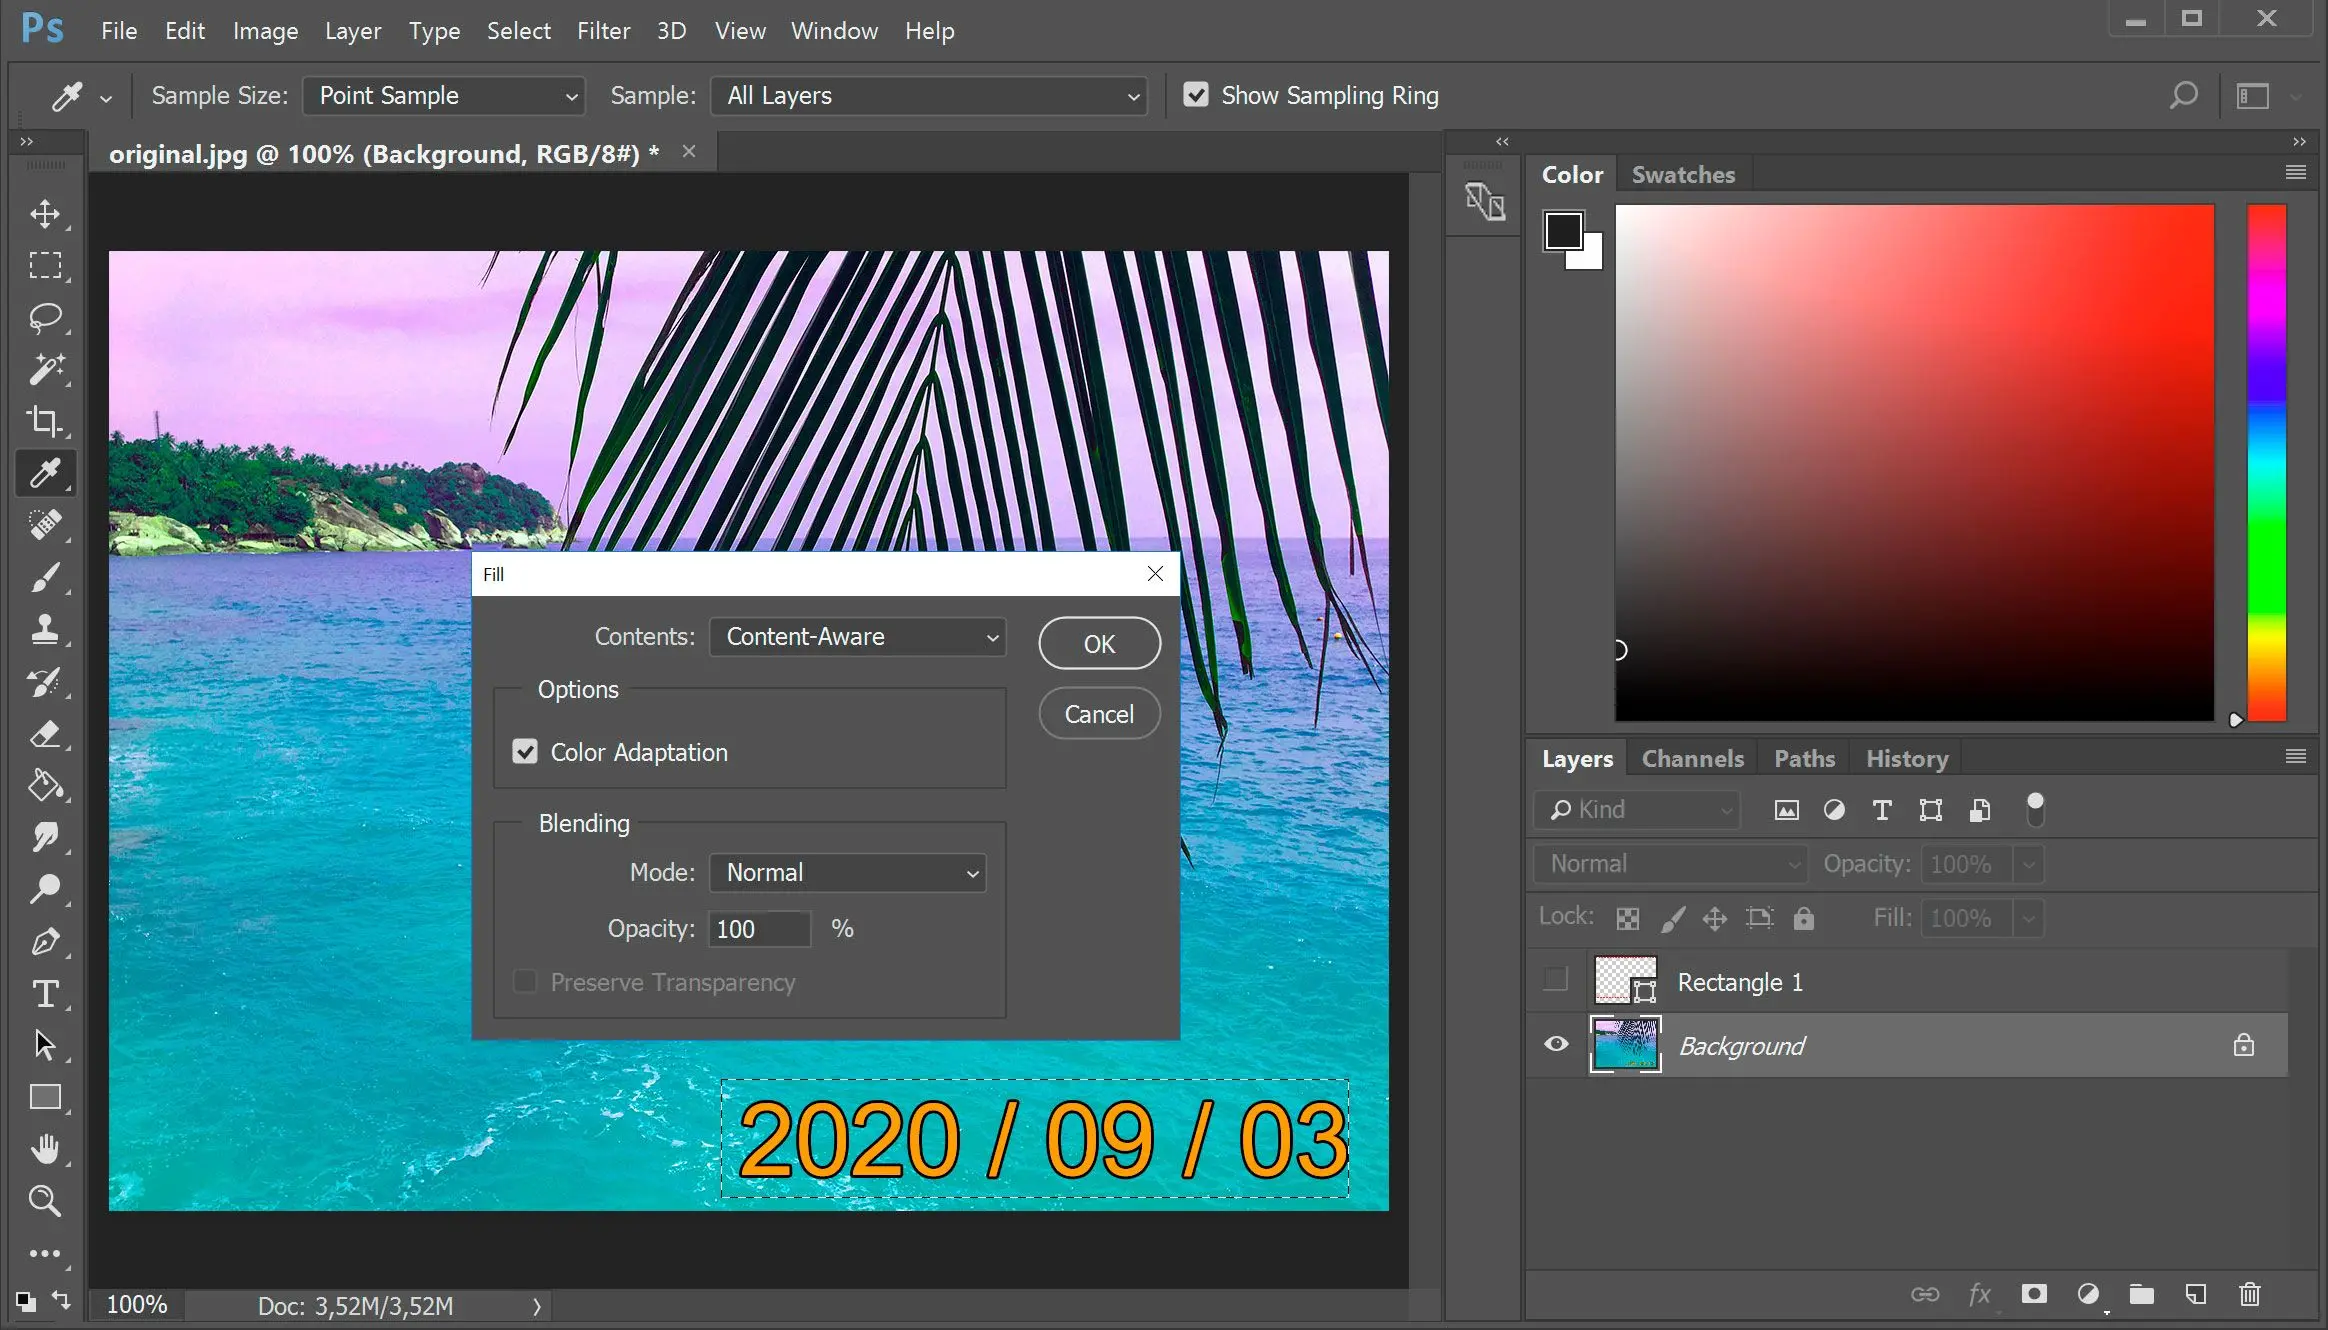Enable Color Adaptation checkbox
This screenshot has width=2328, height=1330.
click(524, 751)
